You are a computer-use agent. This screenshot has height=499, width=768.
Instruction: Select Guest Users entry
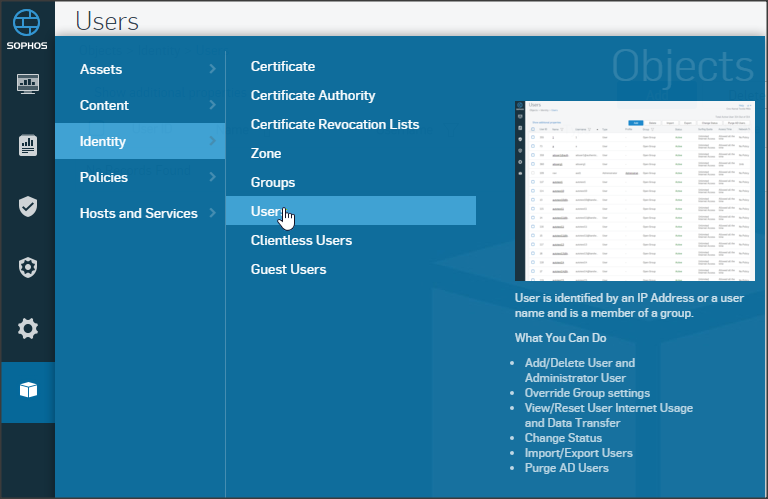coord(288,269)
